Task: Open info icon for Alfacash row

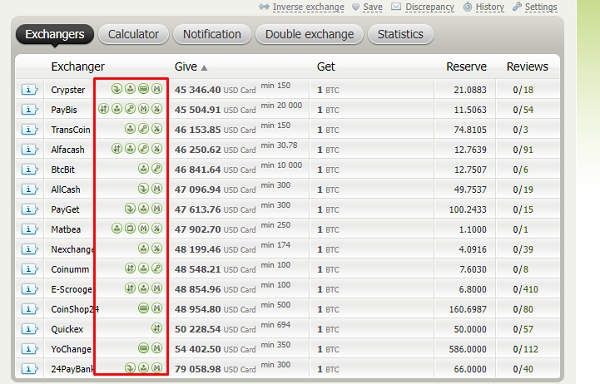Action: pos(29,149)
